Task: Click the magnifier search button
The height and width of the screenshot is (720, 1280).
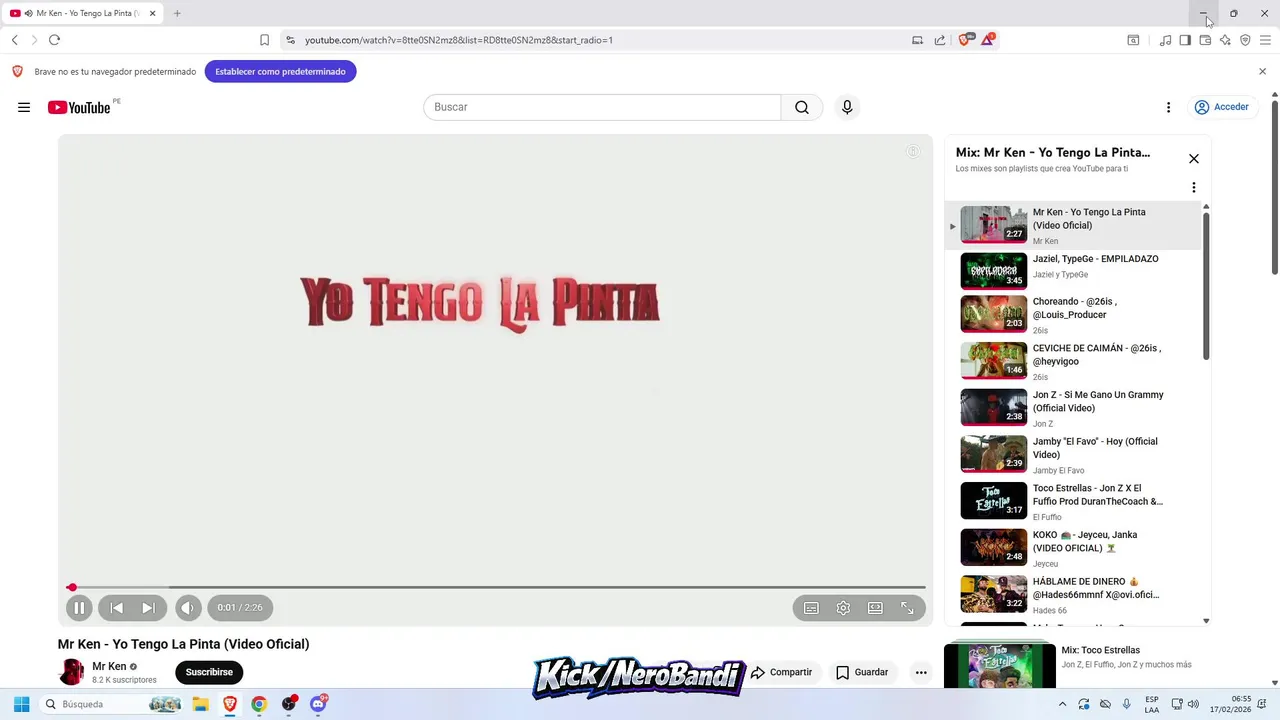Action: click(x=802, y=107)
